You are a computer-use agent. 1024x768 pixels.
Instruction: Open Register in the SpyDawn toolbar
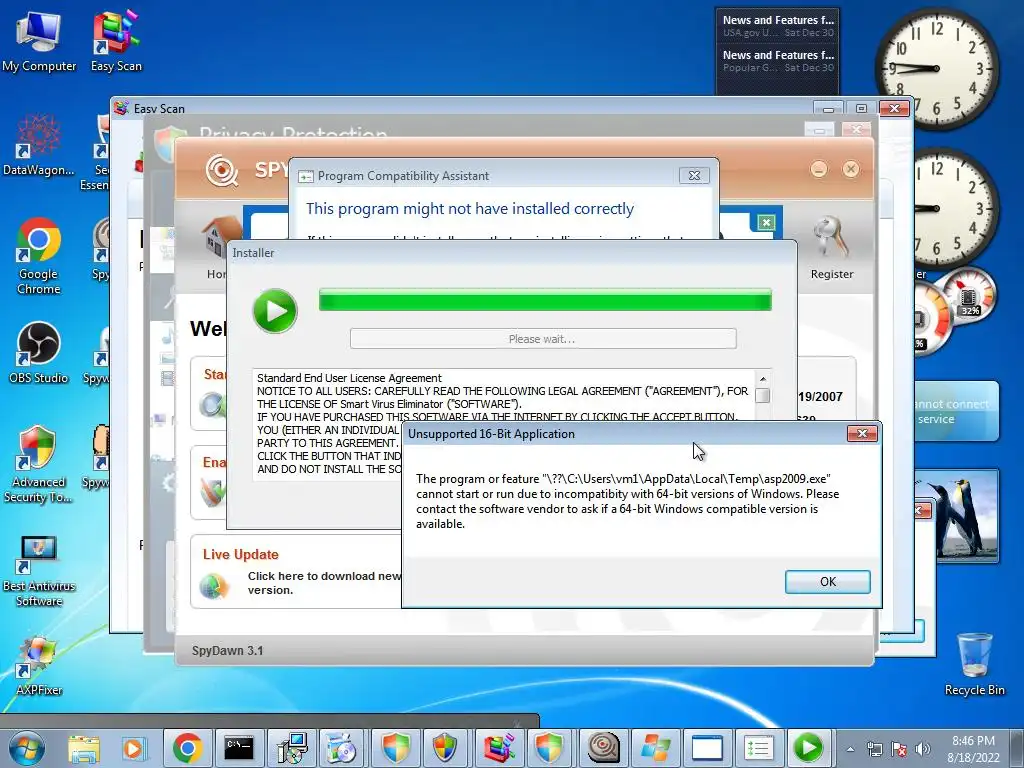coord(831,248)
